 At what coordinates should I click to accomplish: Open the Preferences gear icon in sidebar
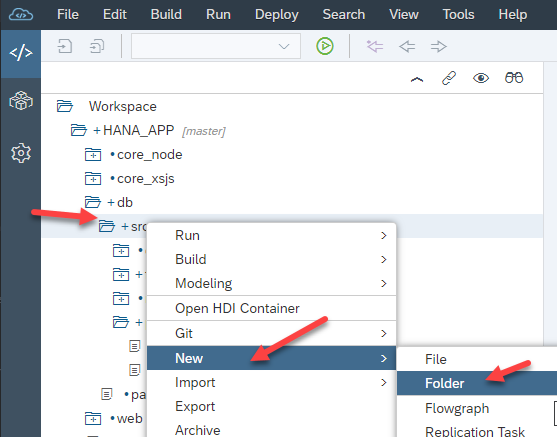tap(21, 153)
